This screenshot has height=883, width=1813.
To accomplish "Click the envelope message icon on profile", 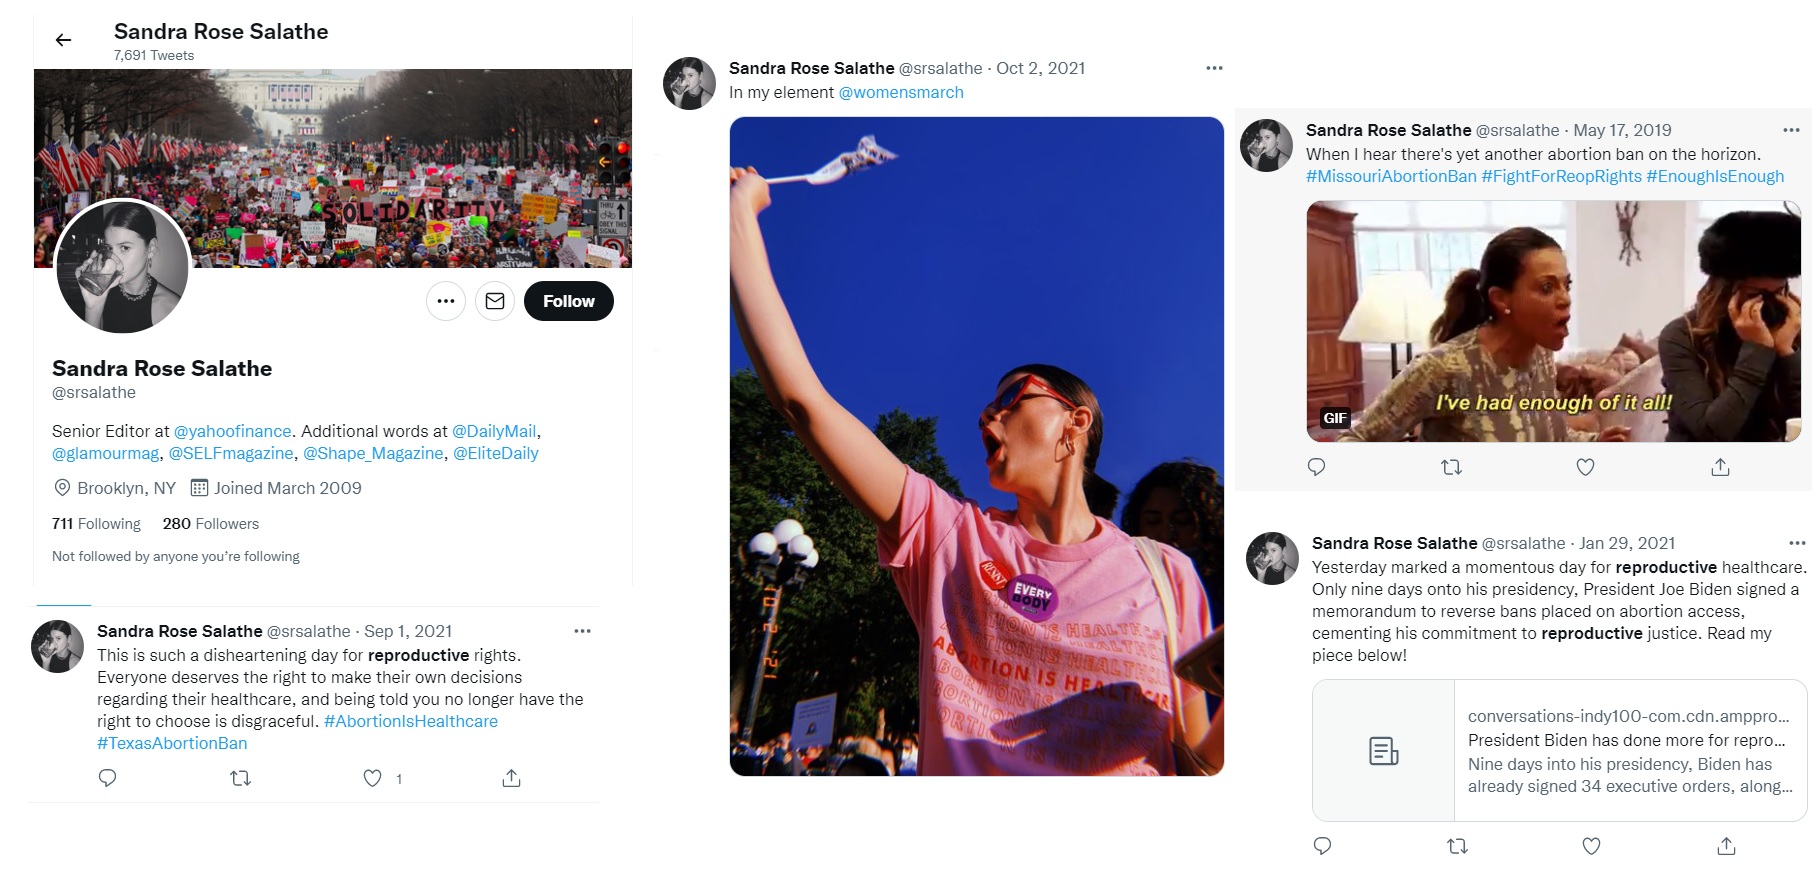I will point(495,301).
